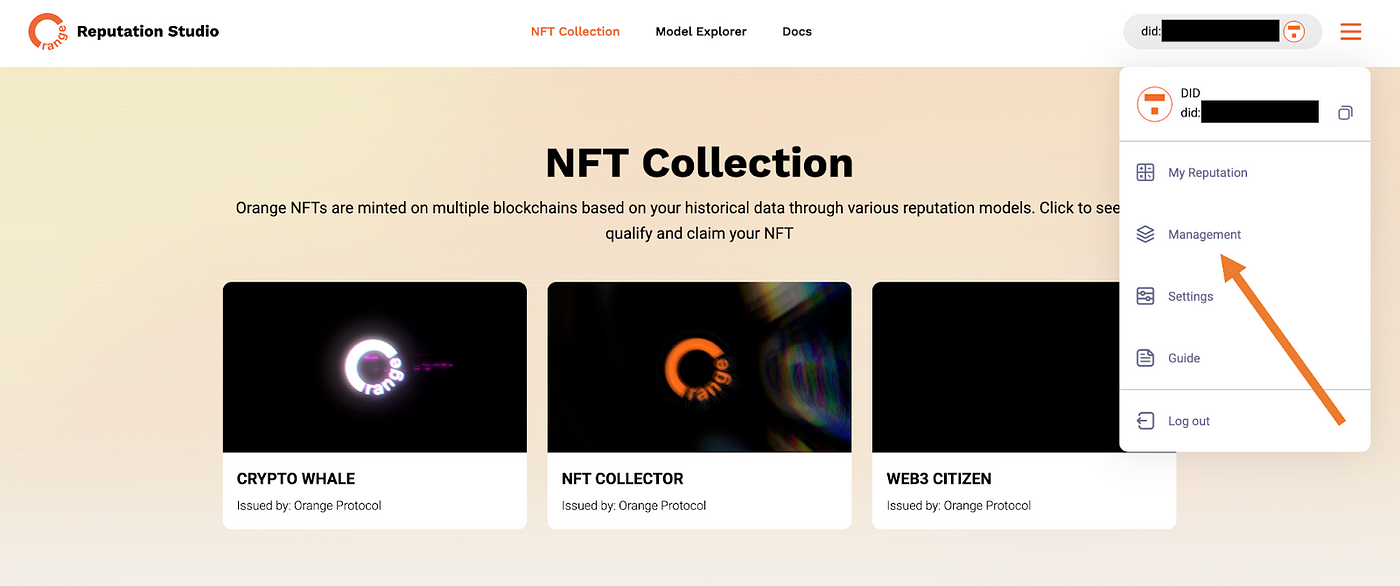Click the Orange logo in header
This screenshot has width=1400, height=586.
tap(47, 32)
